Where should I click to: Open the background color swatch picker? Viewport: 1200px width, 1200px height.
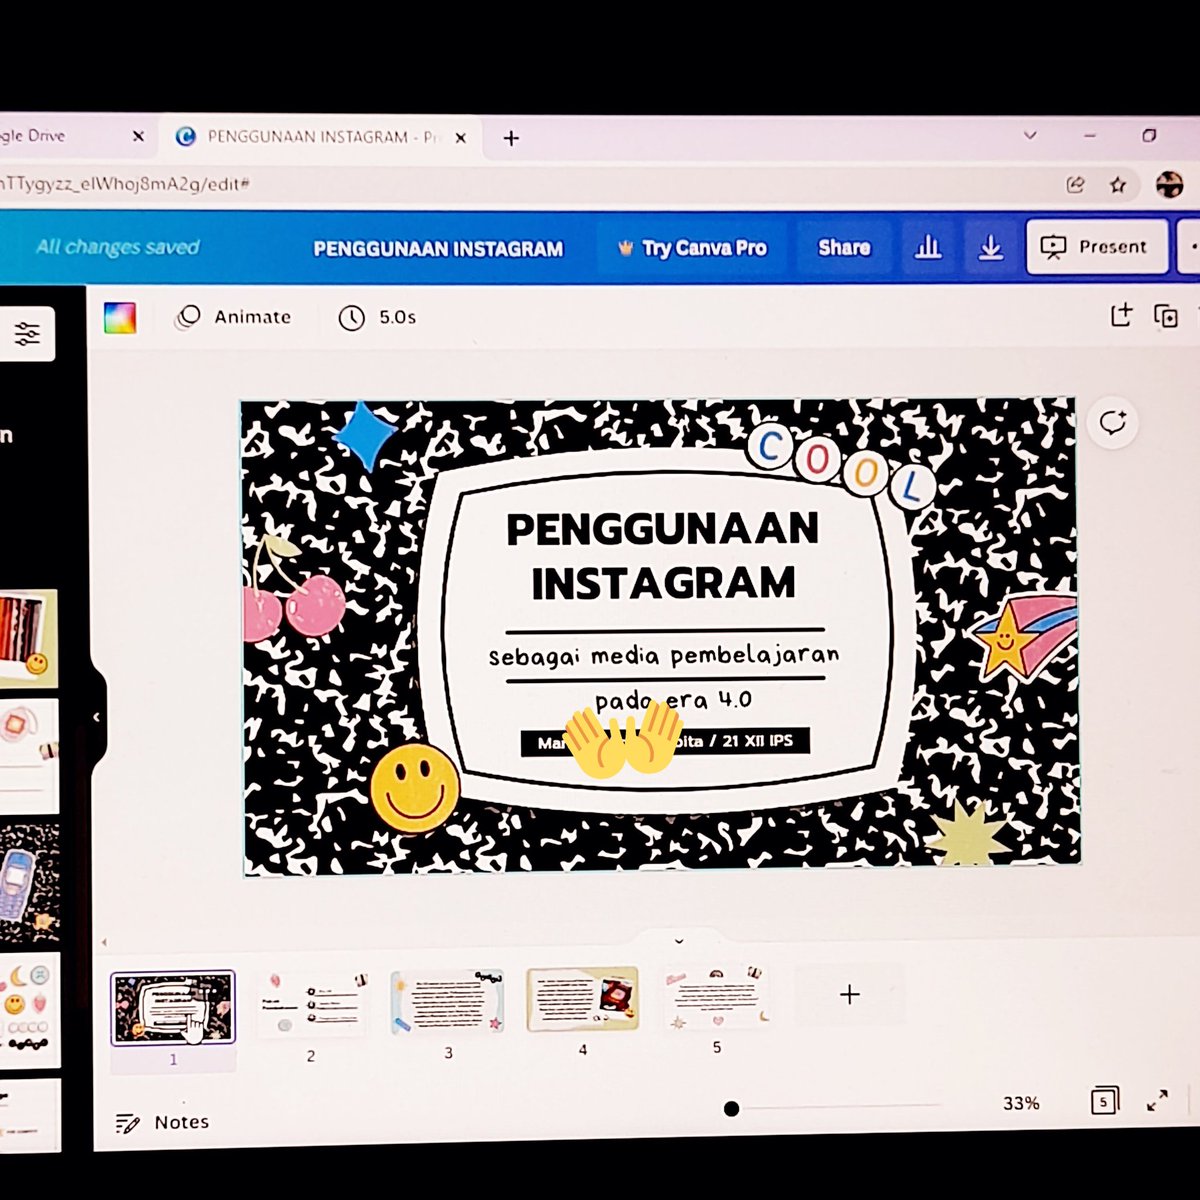(122, 317)
